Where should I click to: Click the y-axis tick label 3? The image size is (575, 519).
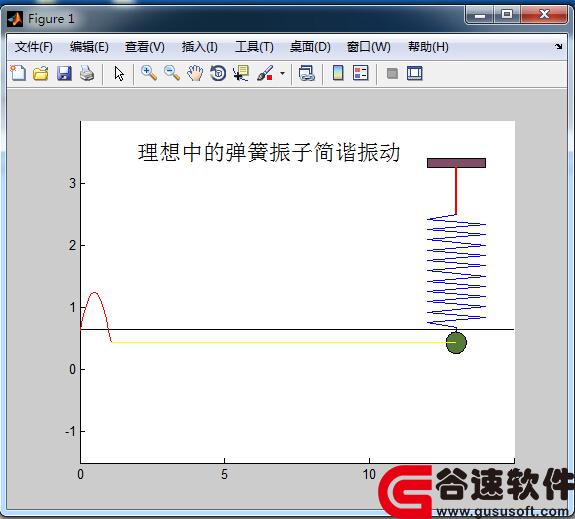point(73,183)
